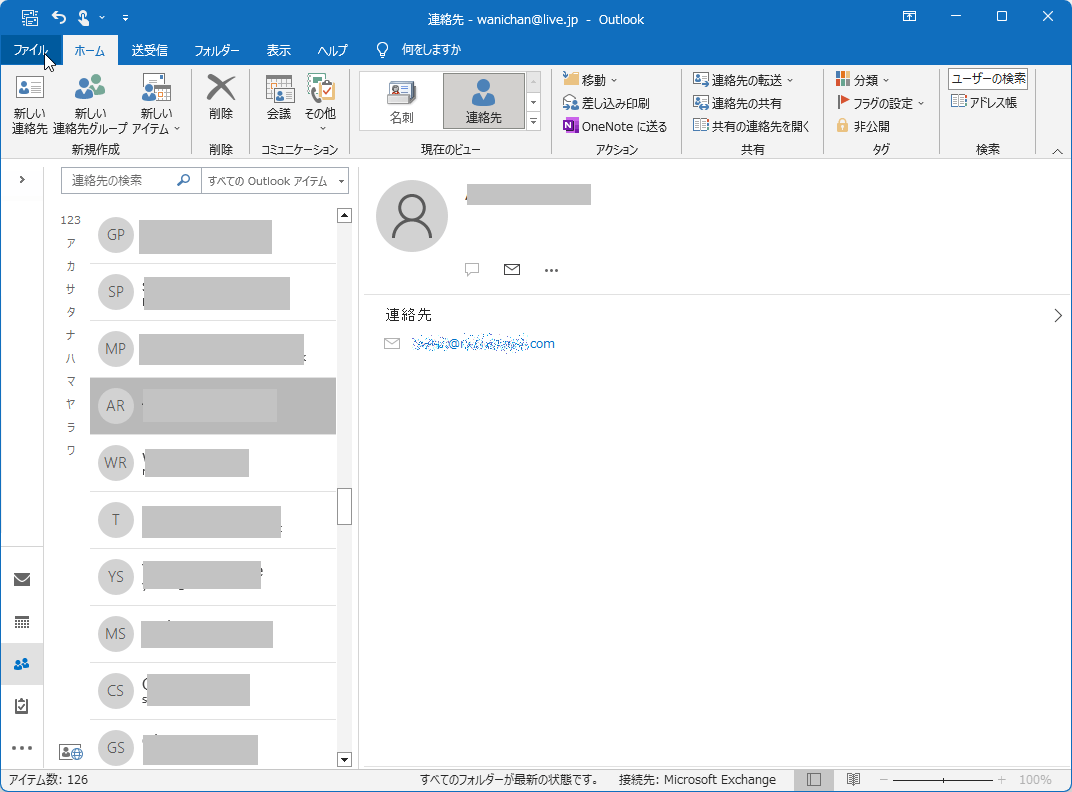Click 連絡先の共有 share contacts
1072x792 pixels.
(737, 103)
